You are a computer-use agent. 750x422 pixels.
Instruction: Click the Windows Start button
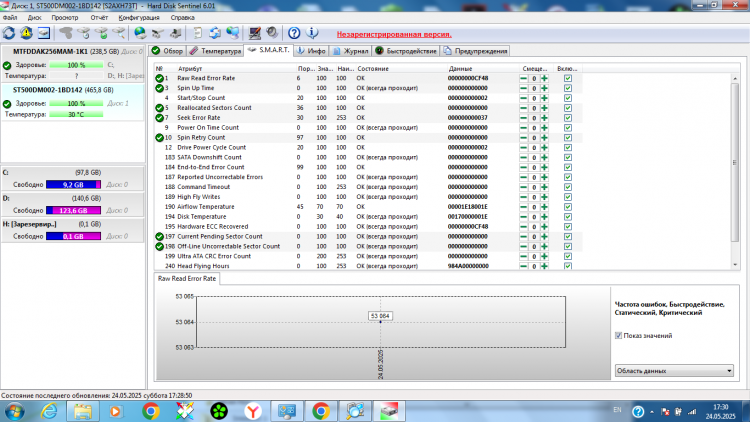[14, 411]
